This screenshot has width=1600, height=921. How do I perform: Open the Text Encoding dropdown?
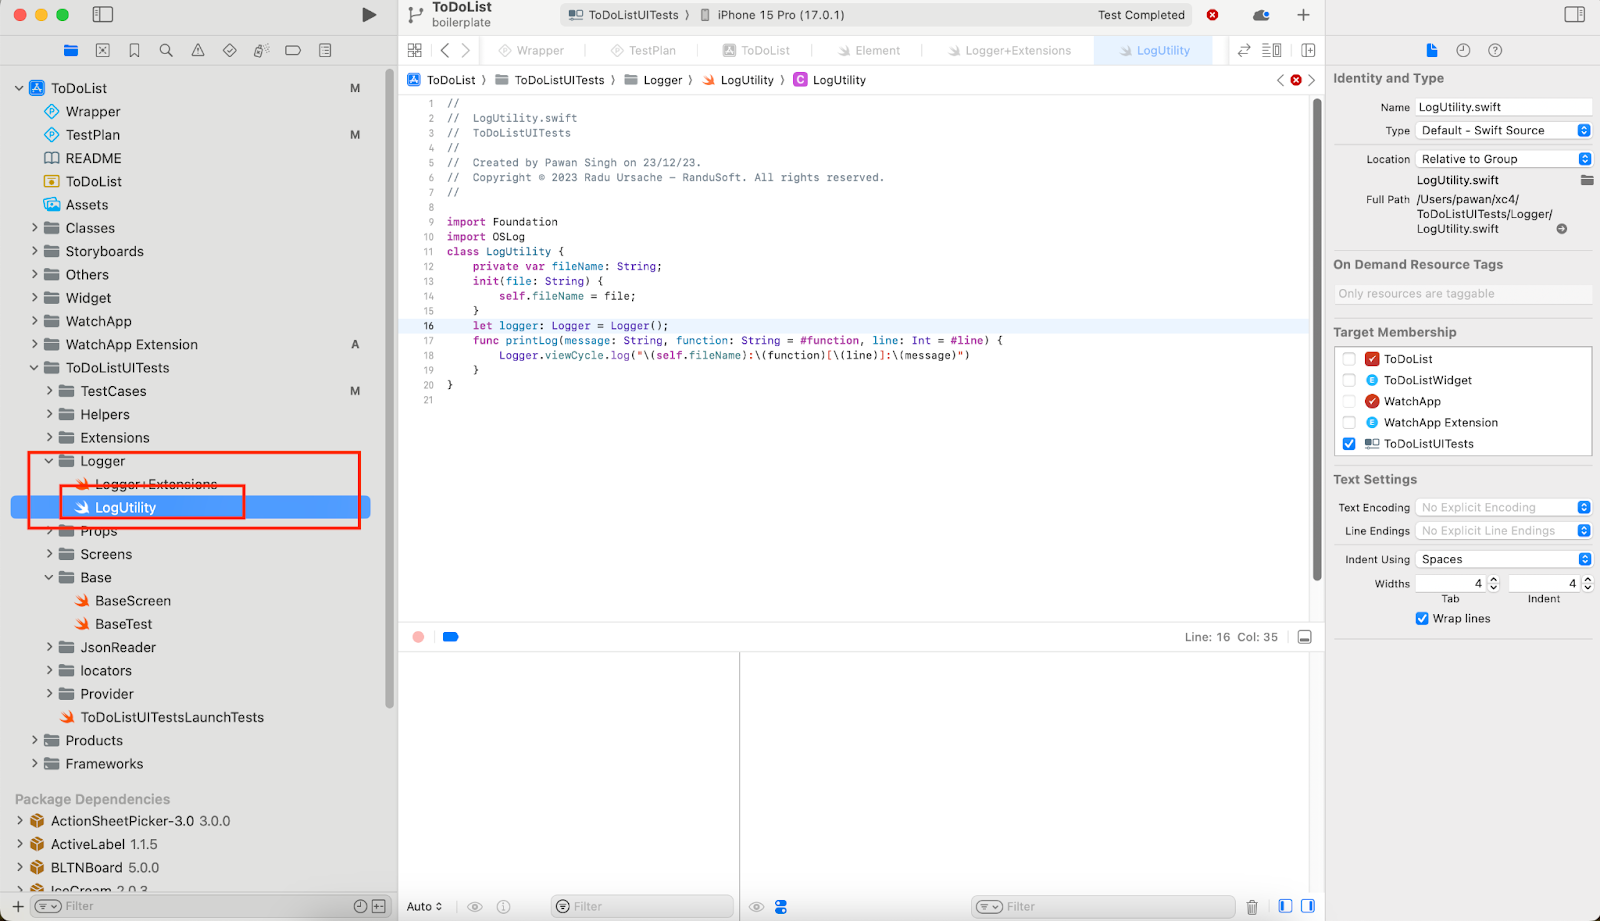click(x=1503, y=507)
